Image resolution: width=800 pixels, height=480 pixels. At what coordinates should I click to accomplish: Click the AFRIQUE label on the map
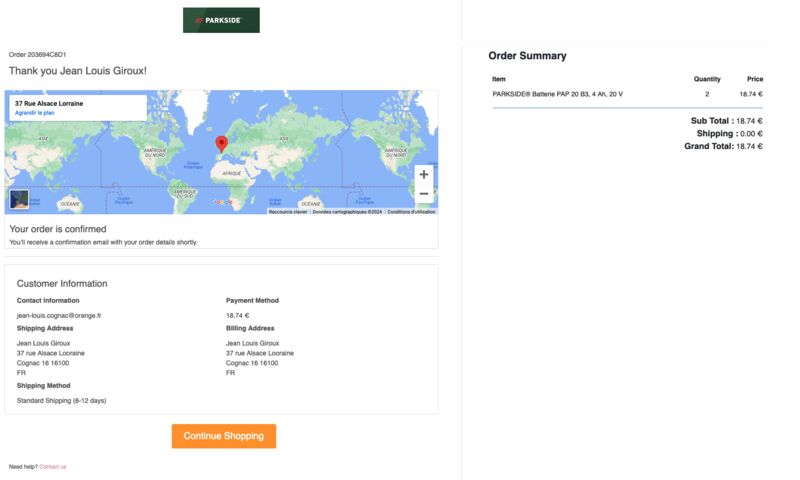(231, 173)
